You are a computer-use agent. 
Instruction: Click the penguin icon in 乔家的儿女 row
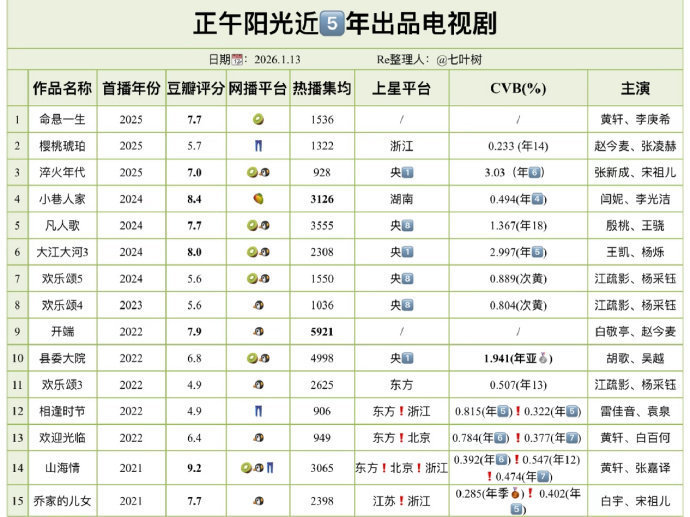(258, 501)
